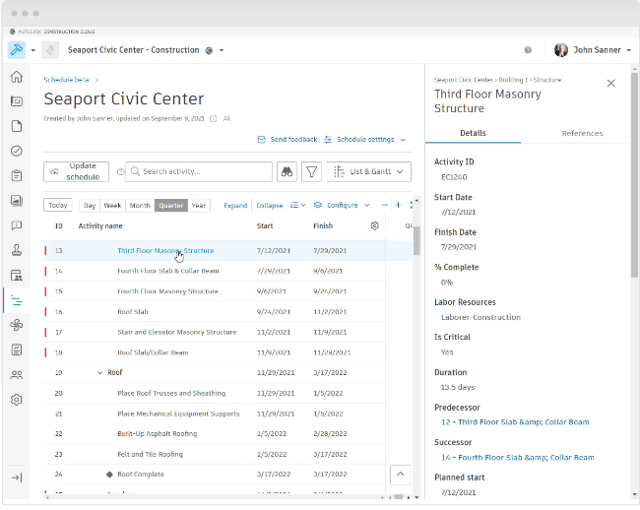The image size is (640, 510).
Task: Click the help question mark icon
Action: coord(528,50)
